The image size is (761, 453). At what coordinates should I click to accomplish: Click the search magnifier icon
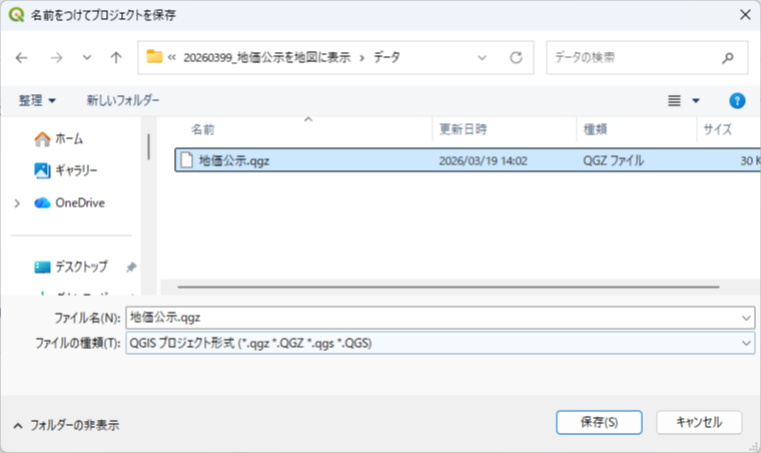[728, 58]
